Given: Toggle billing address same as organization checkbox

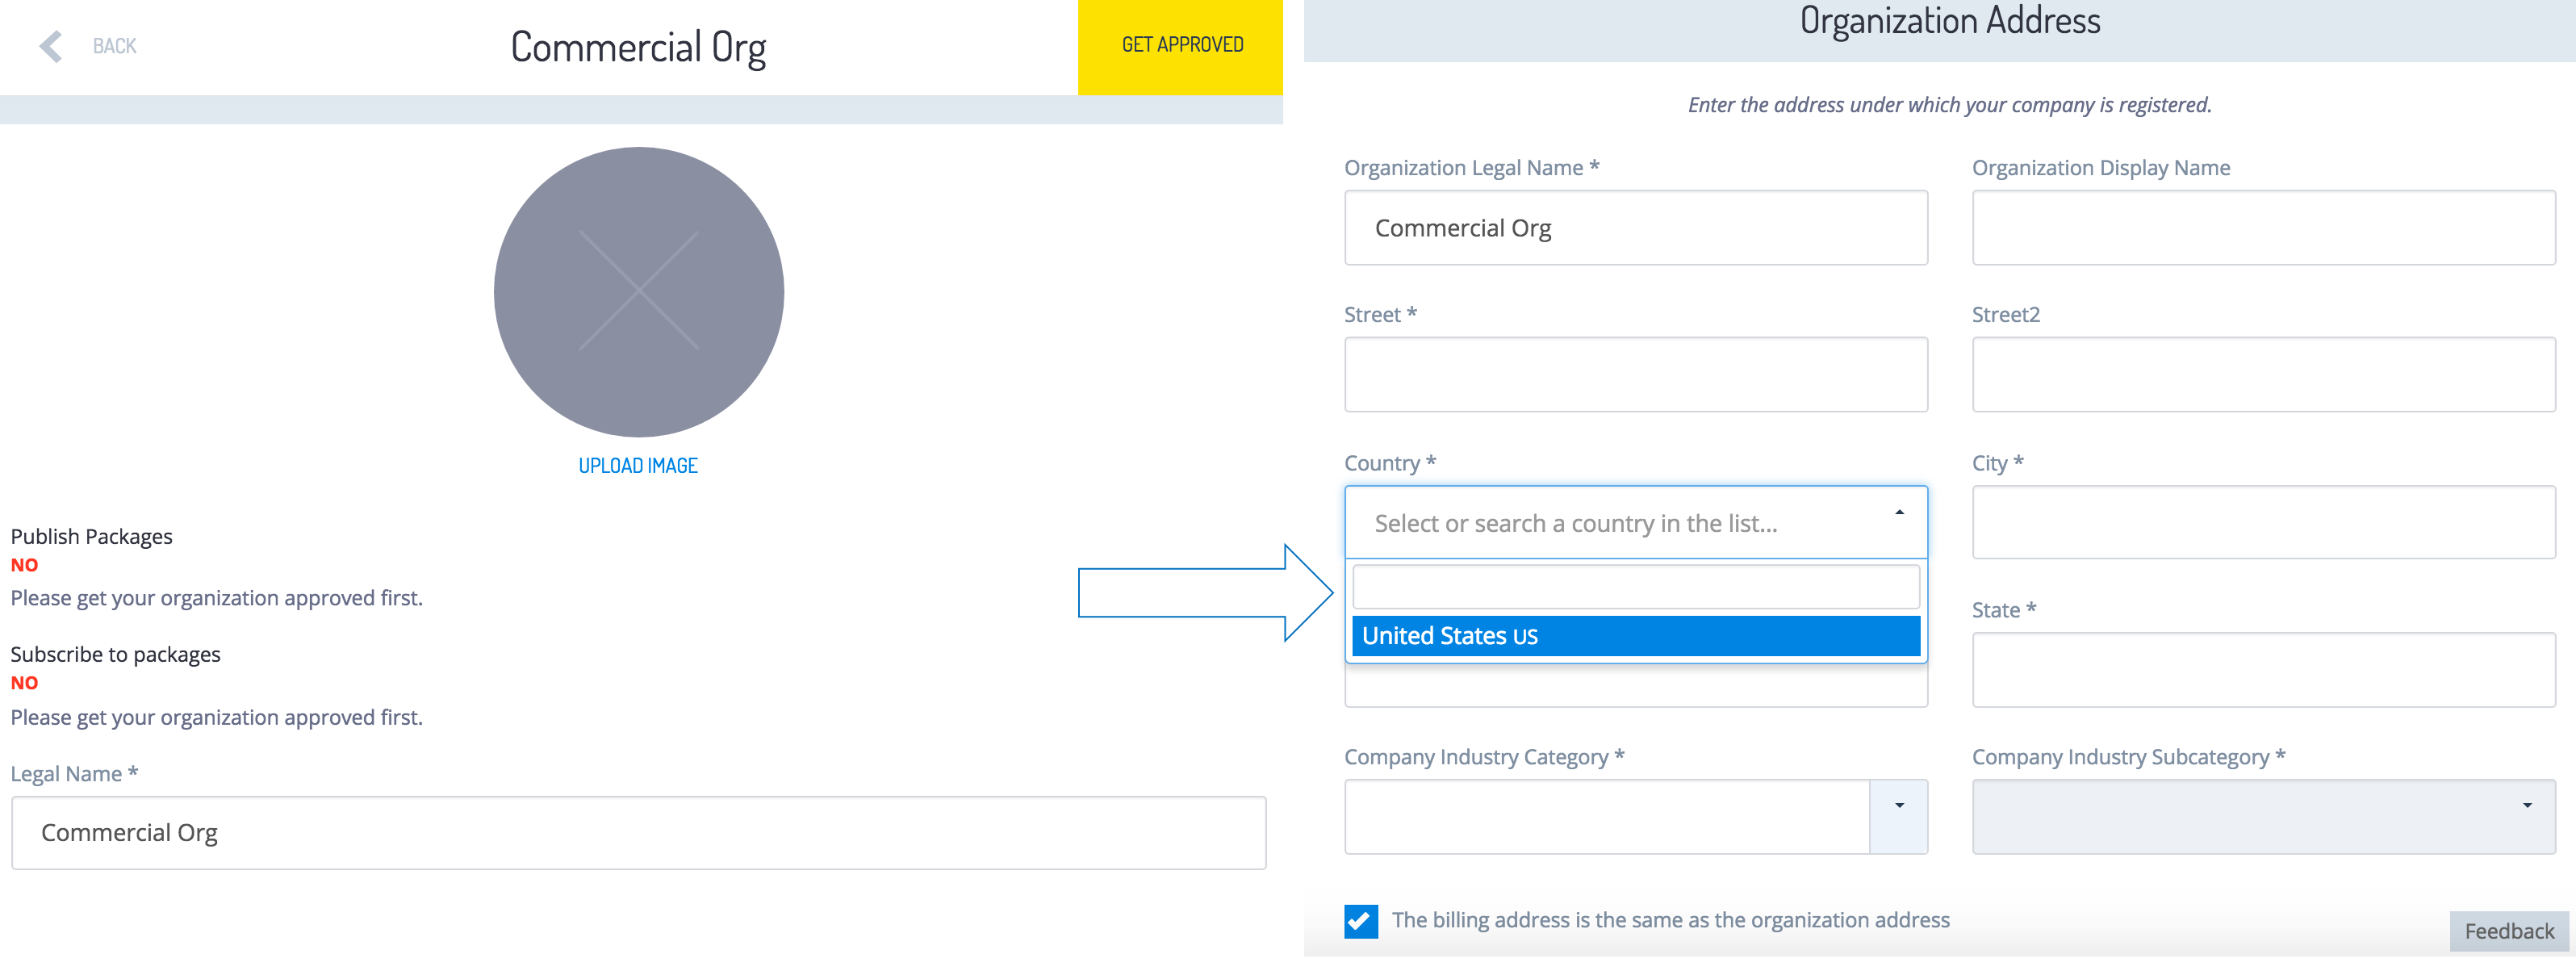Looking at the screenshot, I should [x=1361, y=921].
